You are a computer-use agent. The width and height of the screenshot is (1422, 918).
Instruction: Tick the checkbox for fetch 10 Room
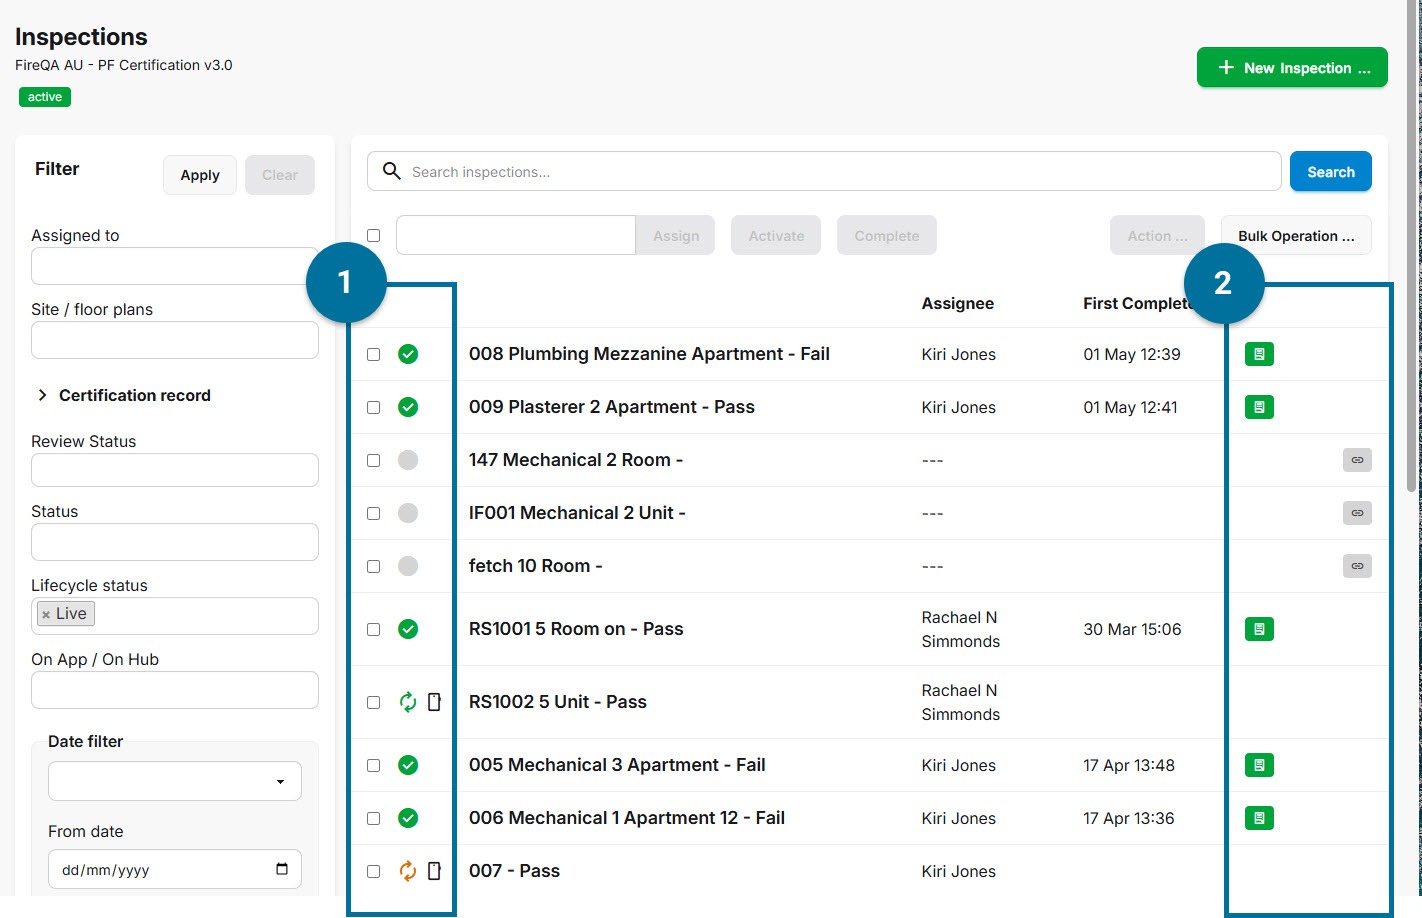(x=373, y=566)
